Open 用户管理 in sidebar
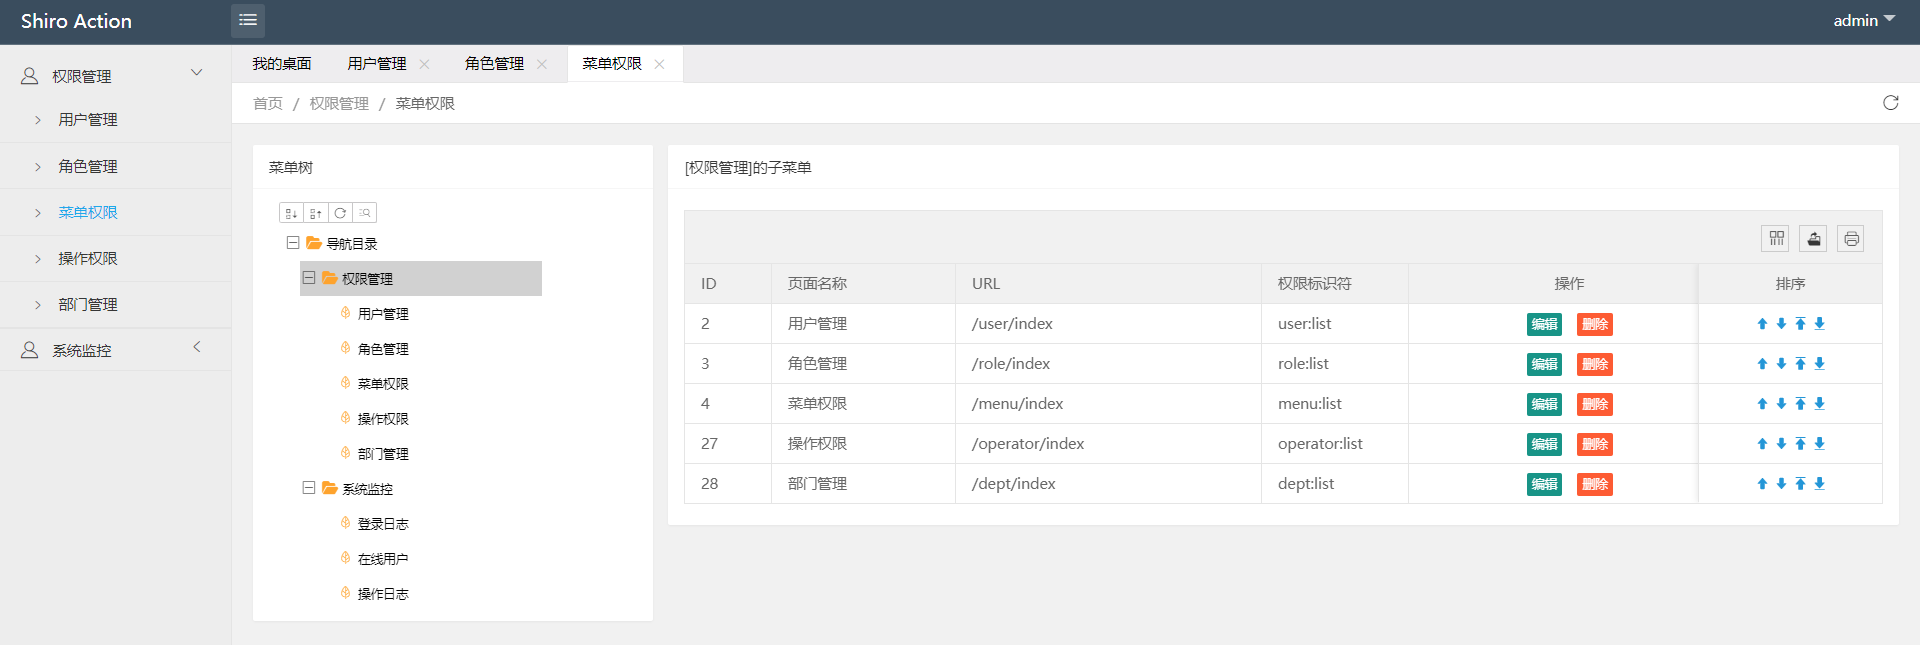 (x=88, y=120)
